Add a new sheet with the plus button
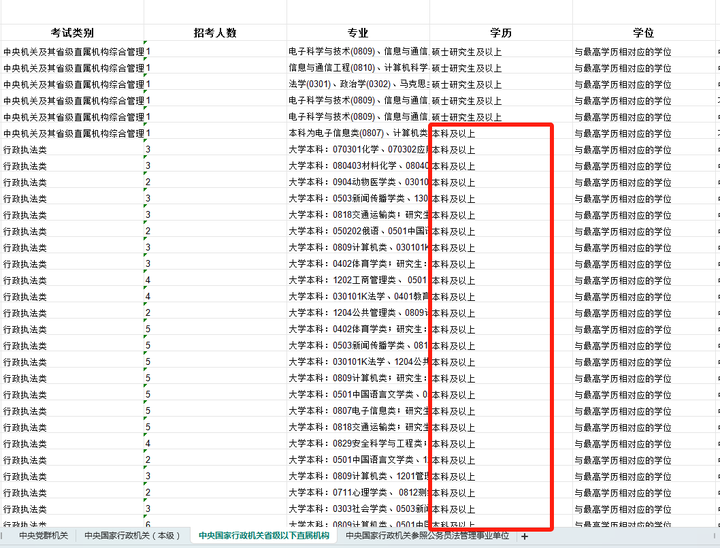Image resolution: width=720 pixels, height=548 pixels. (x=524, y=536)
